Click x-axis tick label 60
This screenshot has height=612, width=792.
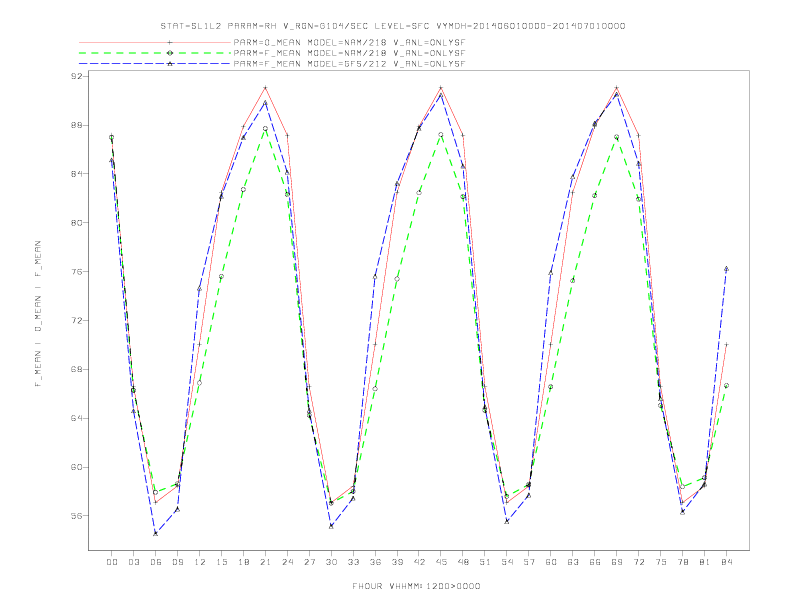coord(551,562)
